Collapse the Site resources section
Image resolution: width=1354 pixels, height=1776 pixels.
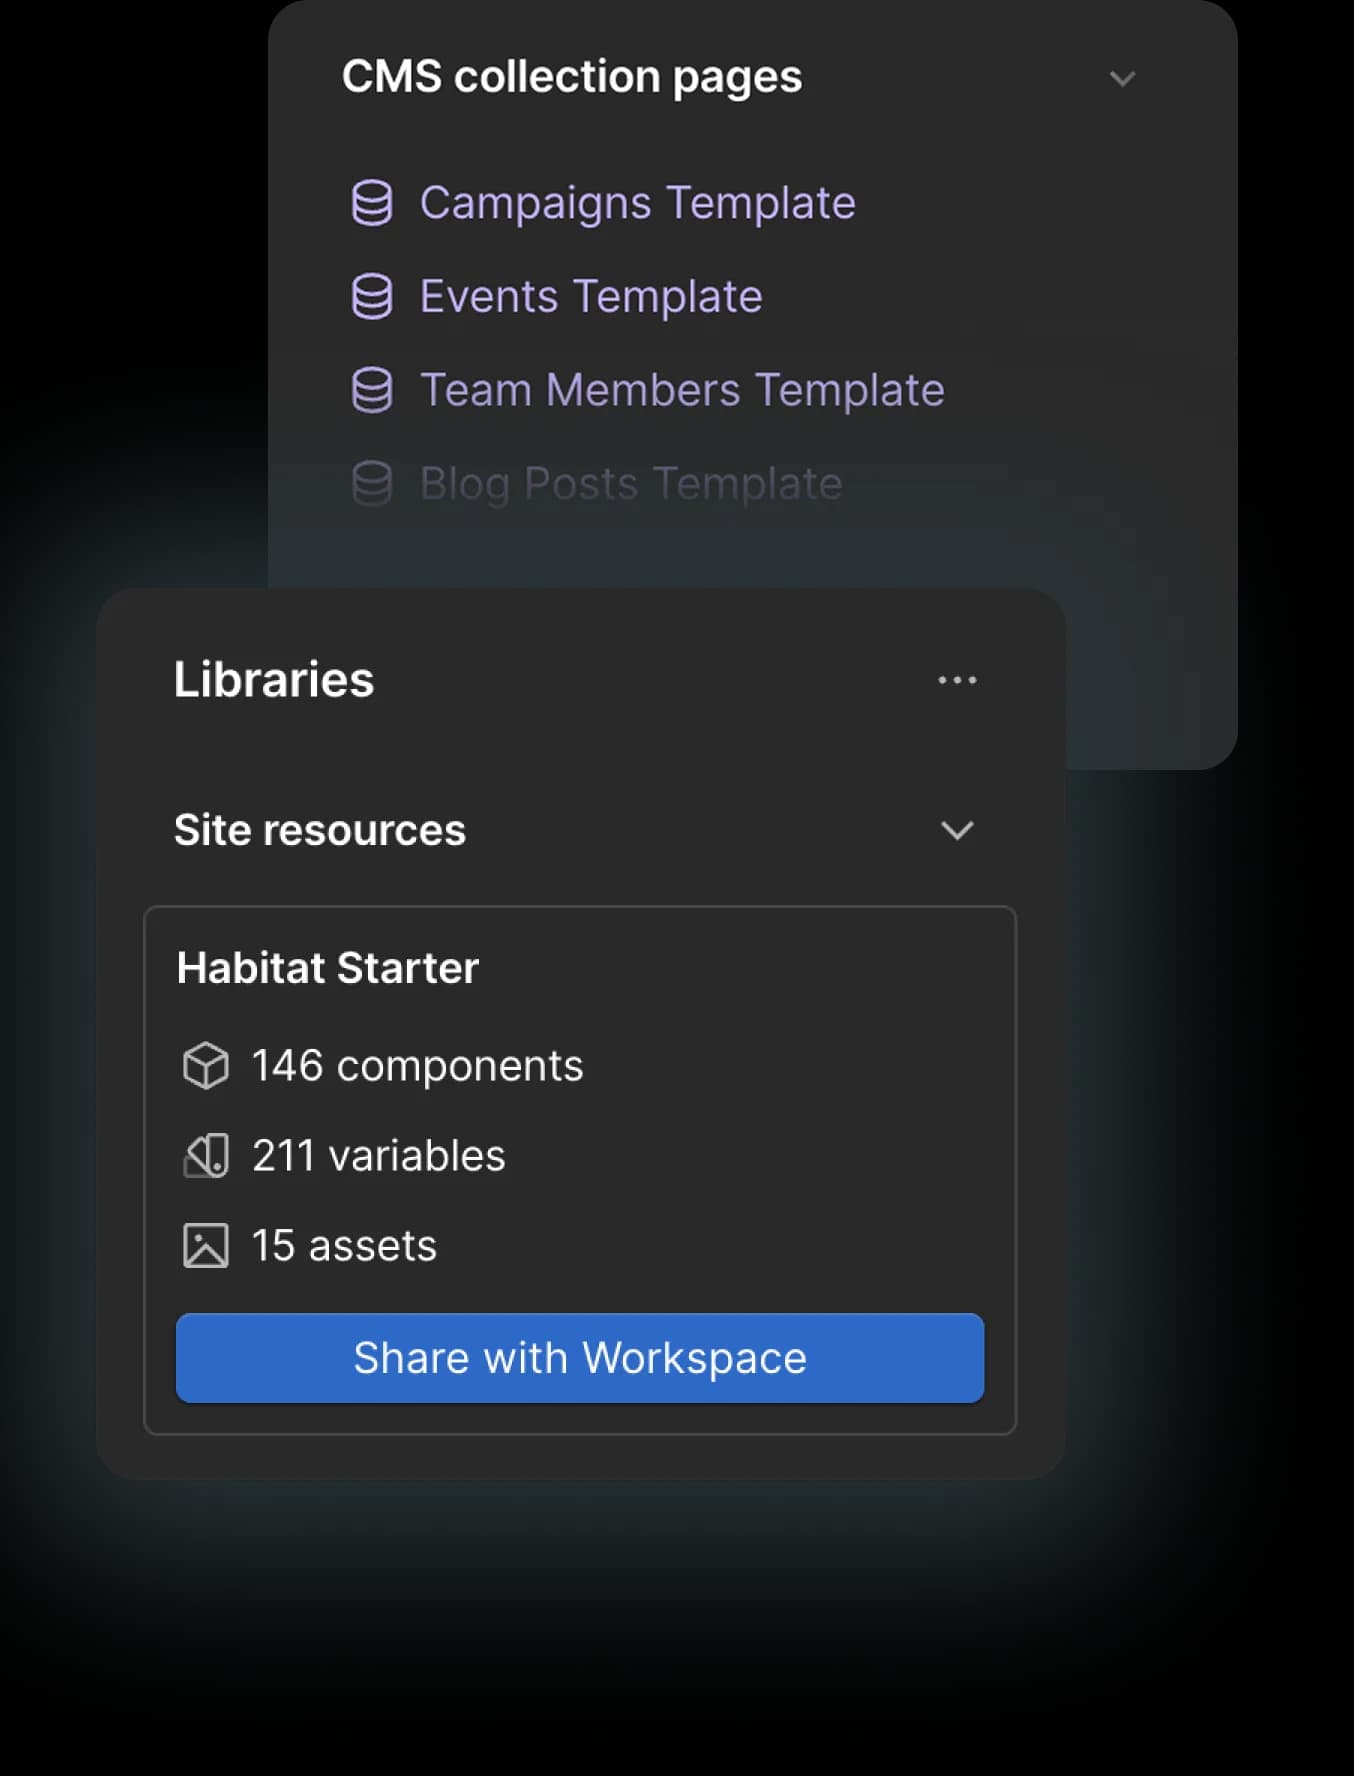coord(957,830)
